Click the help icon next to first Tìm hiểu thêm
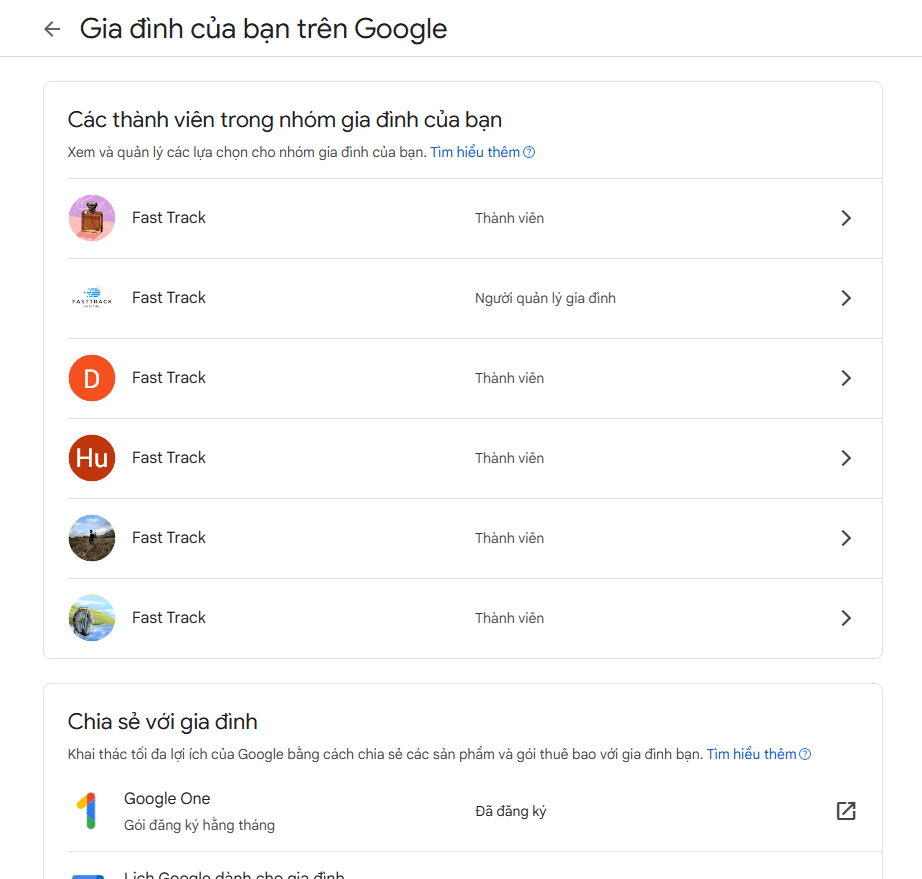The image size is (922, 879). pyautogui.click(x=530, y=151)
